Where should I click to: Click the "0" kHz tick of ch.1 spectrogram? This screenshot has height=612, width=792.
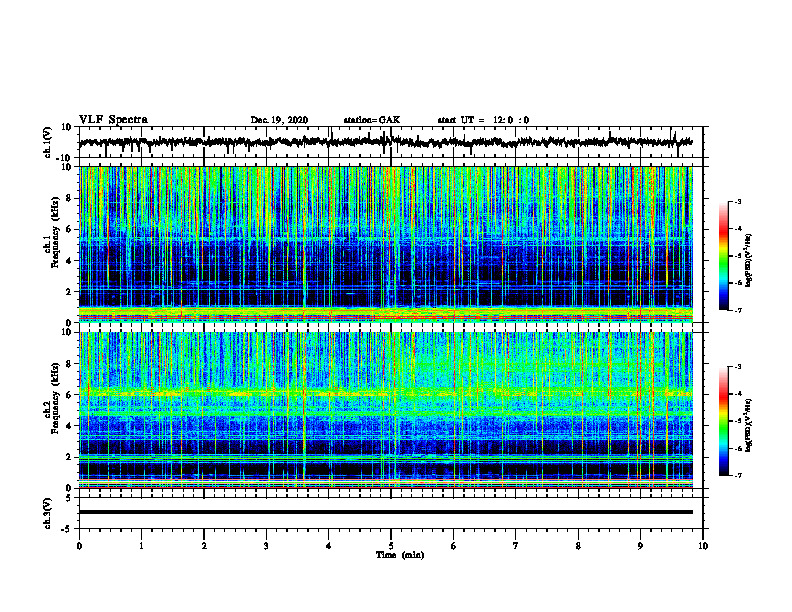click(69, 323)
